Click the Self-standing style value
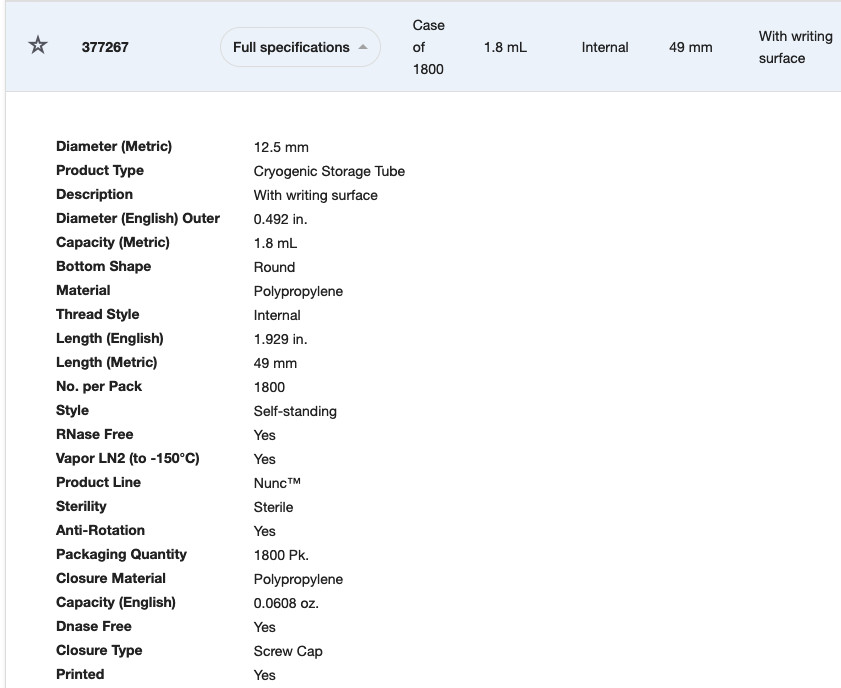This screenshot has width=841, height=688. pyautogui.click(x=295, y=411)
